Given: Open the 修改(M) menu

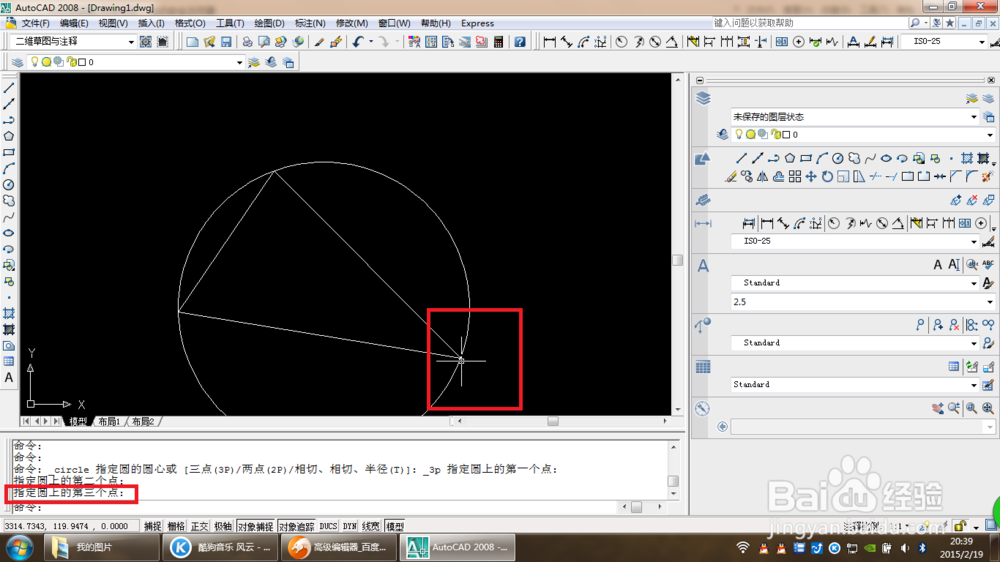Looking at the screenshot, I should [351, 23].
